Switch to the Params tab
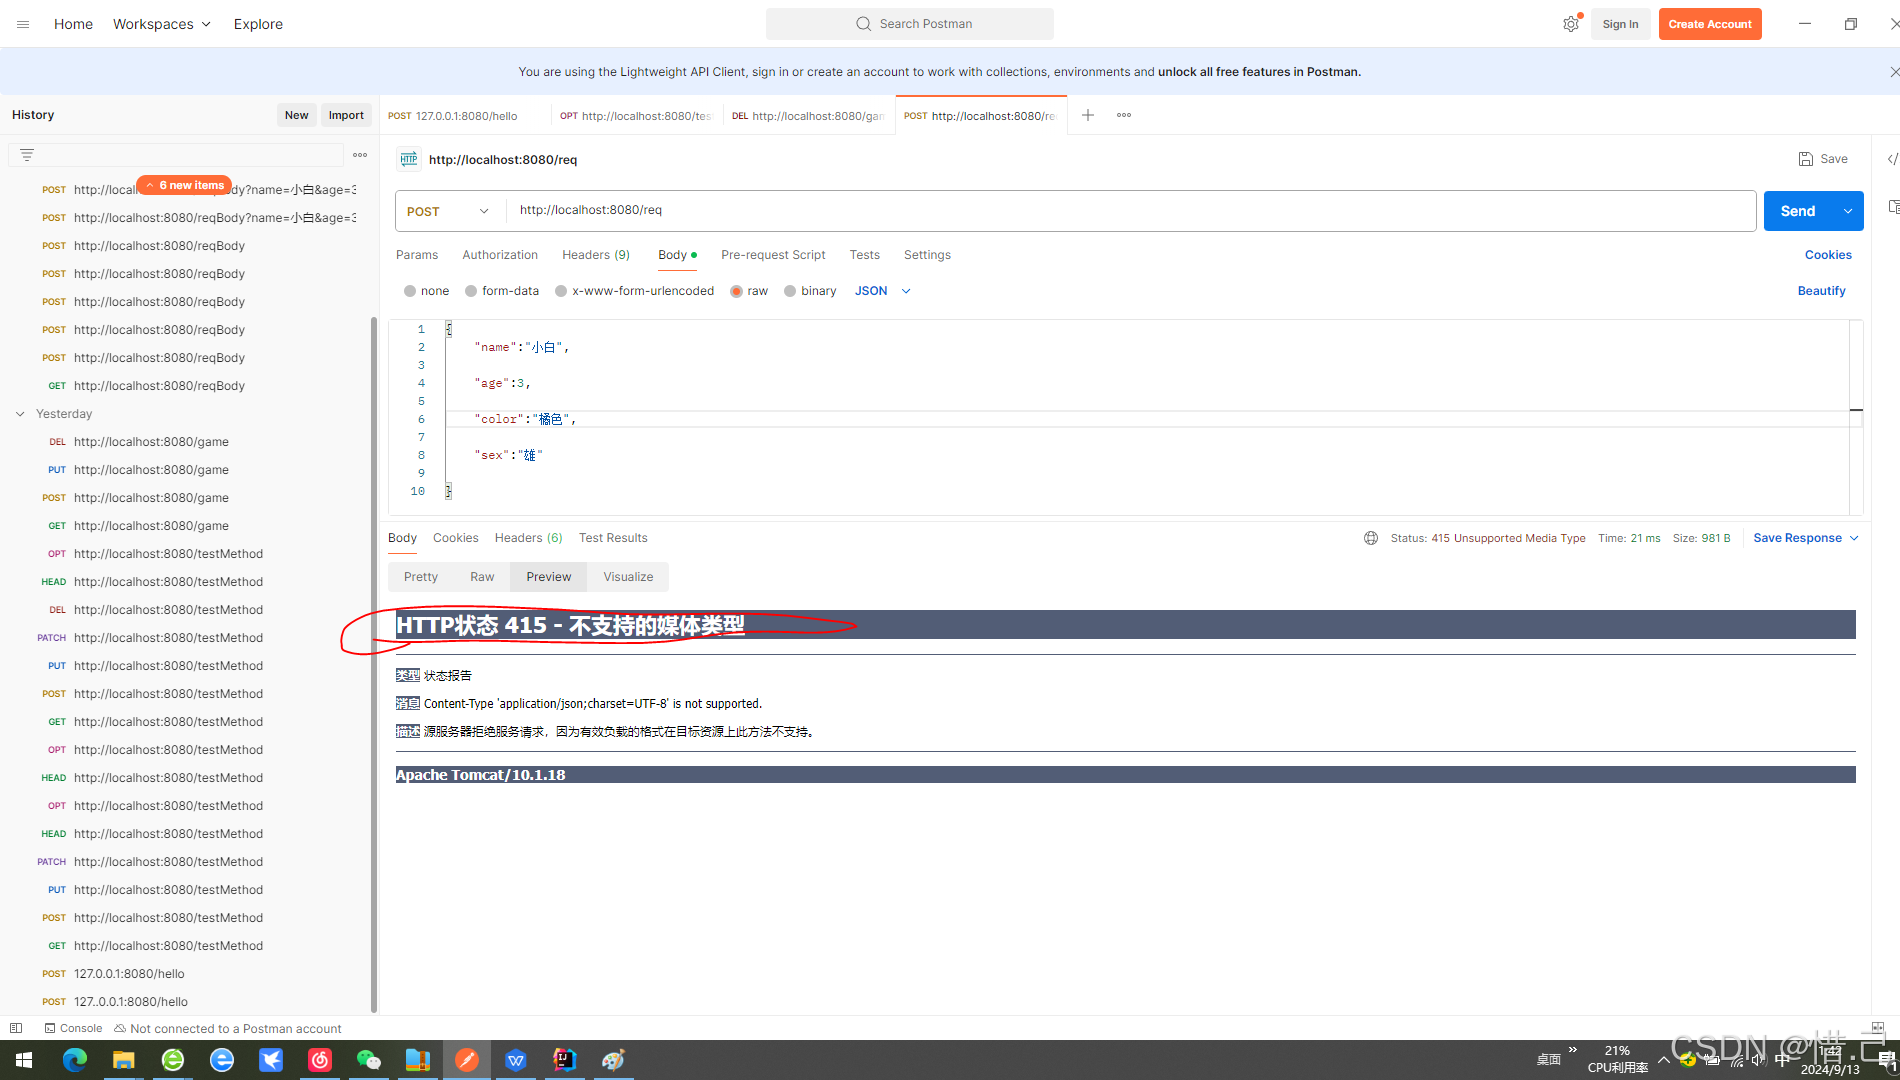Viewport: 1900px width, 1080px height. (x=417, y=255)
